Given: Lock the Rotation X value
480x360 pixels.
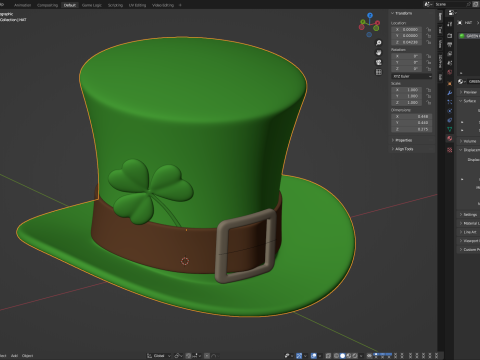Looking at the screenshot, I should 429,56.
